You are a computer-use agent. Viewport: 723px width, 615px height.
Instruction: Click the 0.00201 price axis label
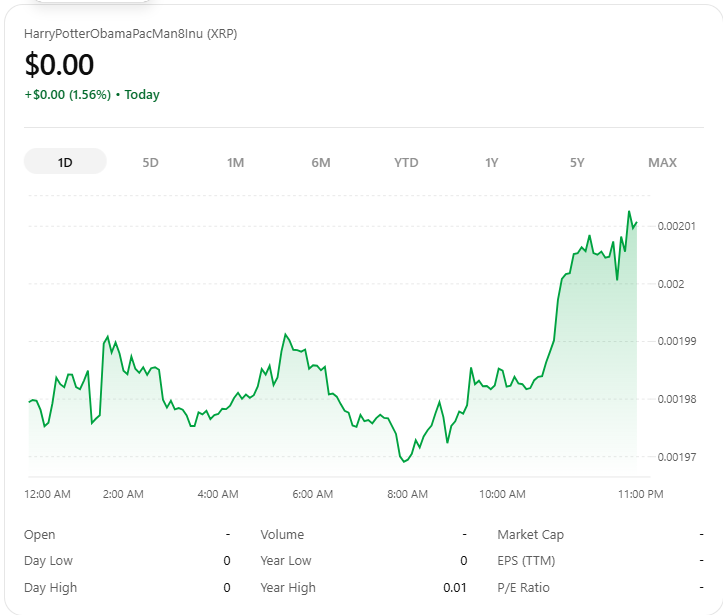[x=676, y=227]
